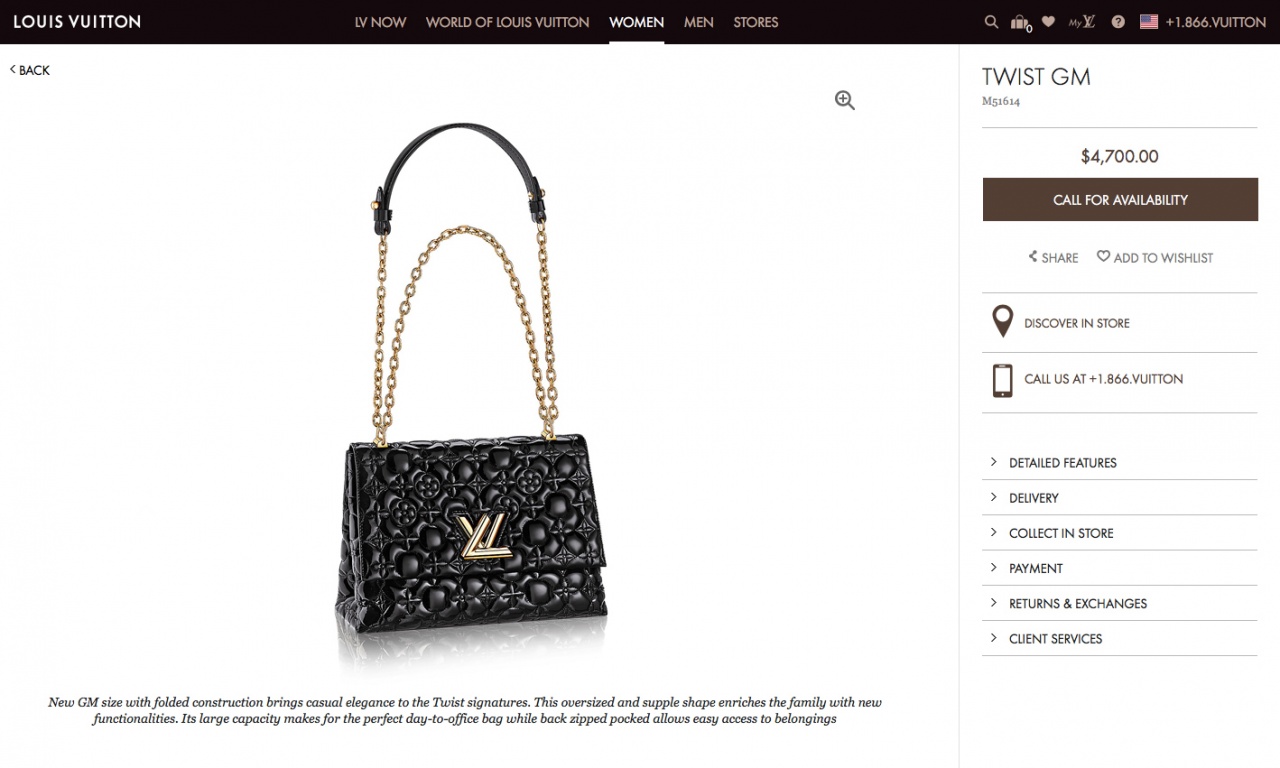Click the Call for Availability button
Screen dimensions: 1280x768
[x=1120, y=199]
